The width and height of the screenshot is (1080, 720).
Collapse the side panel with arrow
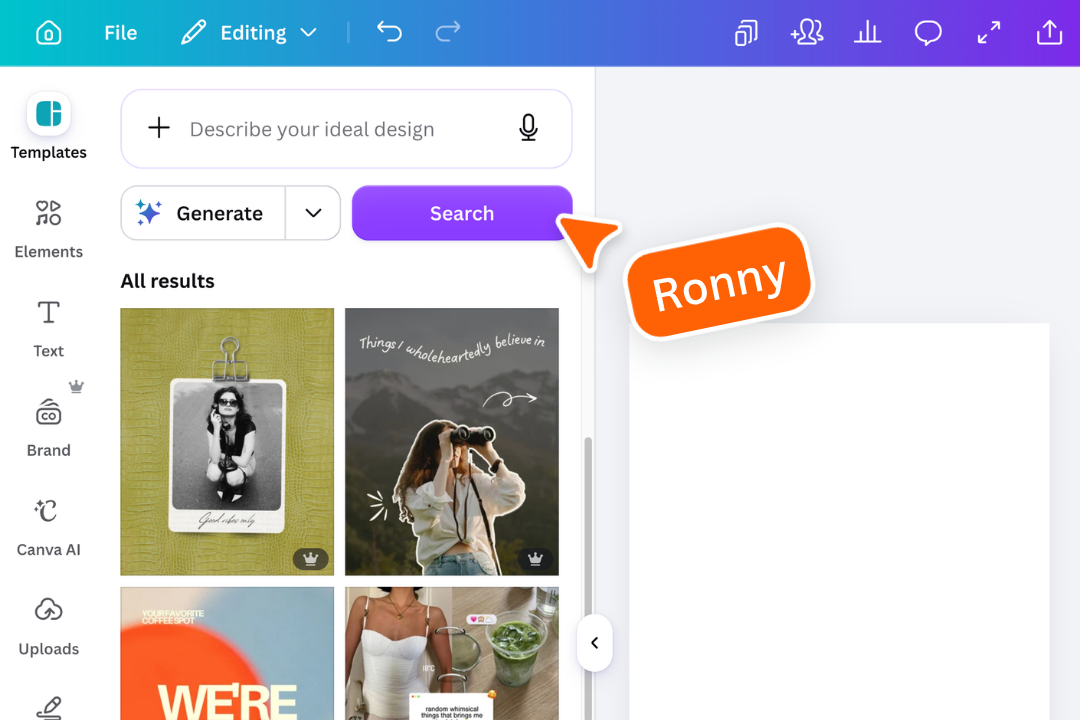[x=594, y=643]
